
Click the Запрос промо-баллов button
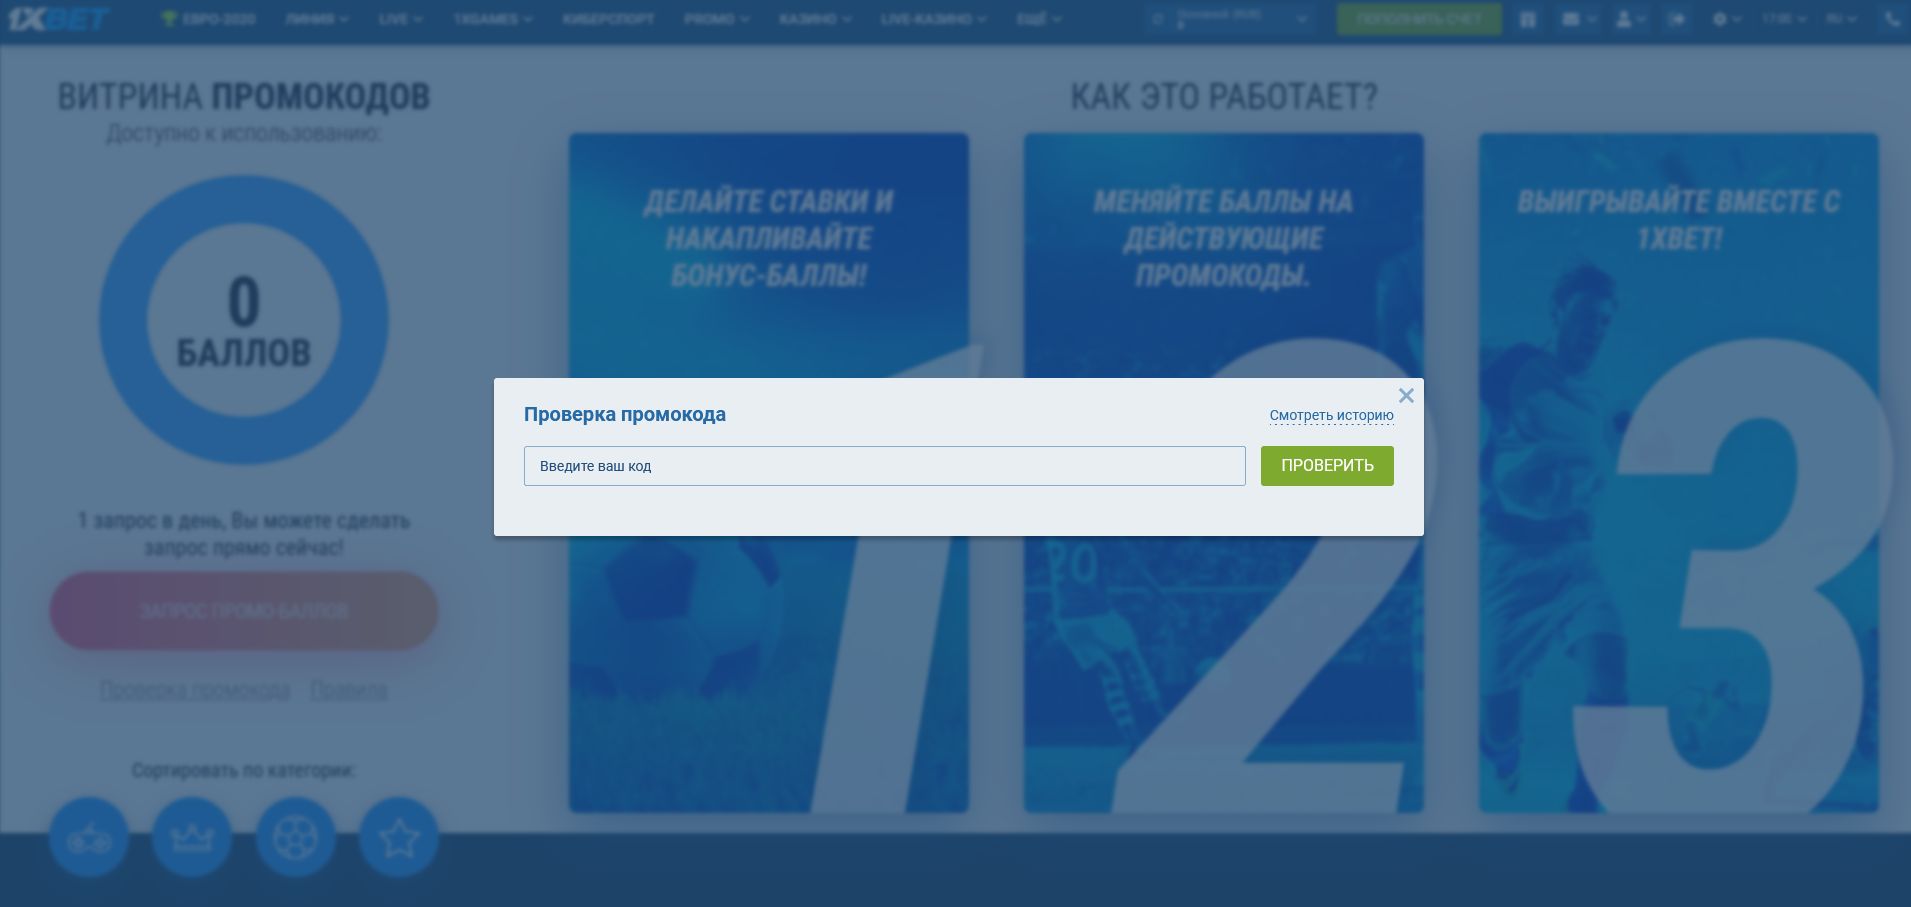coord(244,610)
